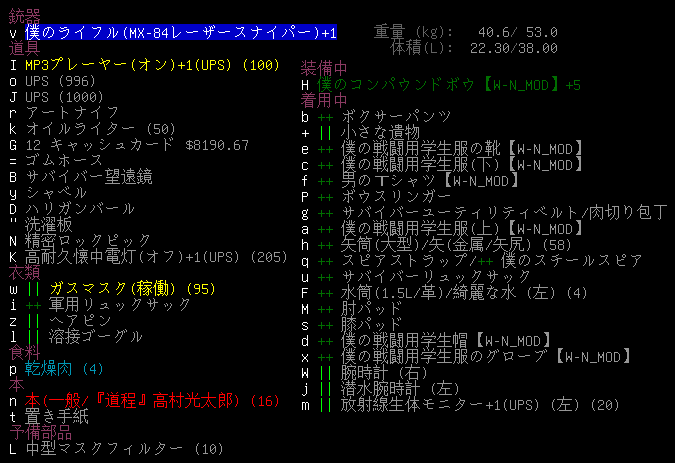Open the 着用中 worn section heading
Viewport: 675px width, 463px height.
pos(325,101)
